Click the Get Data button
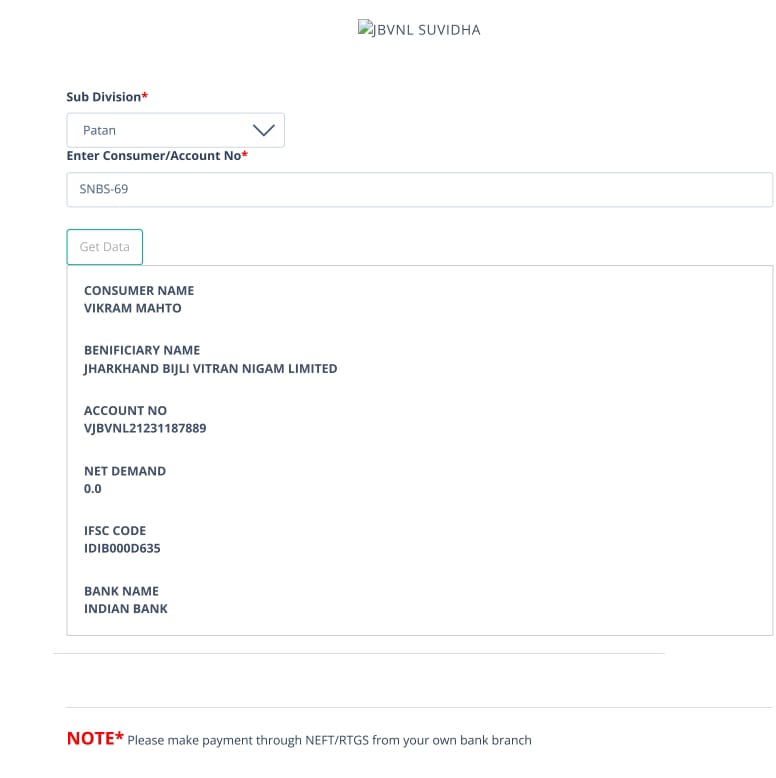This screenshot has width=776, height=778. click(105, 247)
